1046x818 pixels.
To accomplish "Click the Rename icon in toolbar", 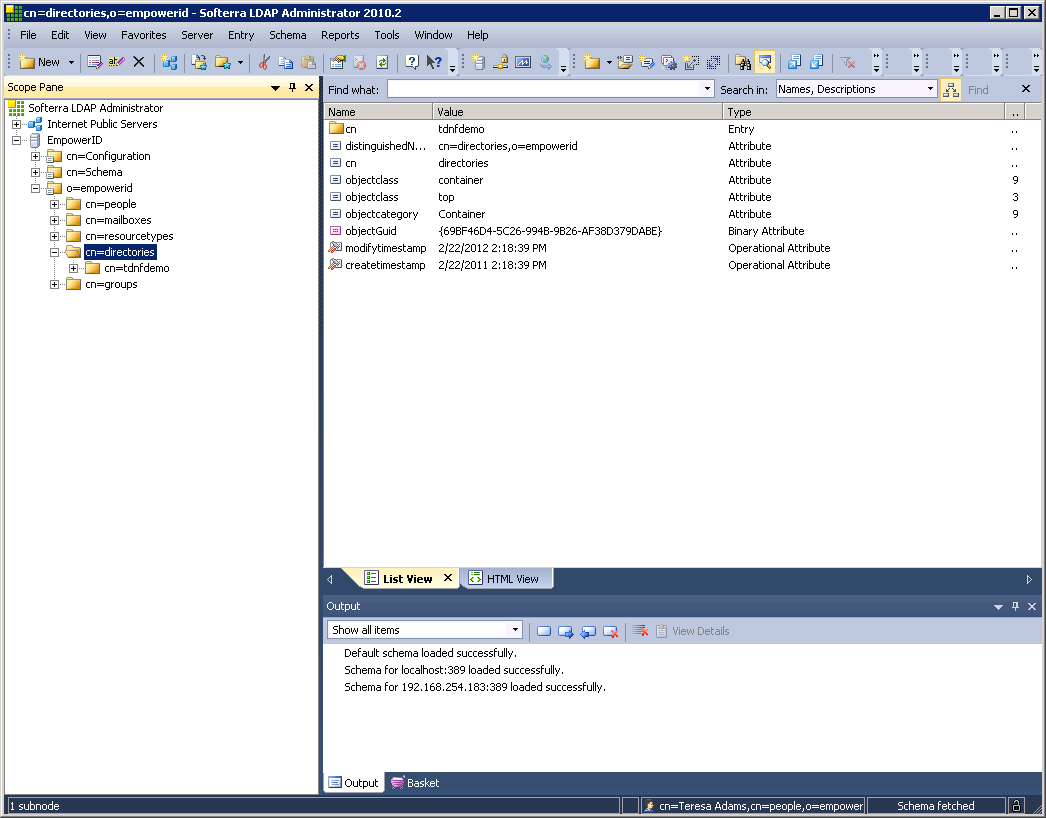I will [116, 62].
